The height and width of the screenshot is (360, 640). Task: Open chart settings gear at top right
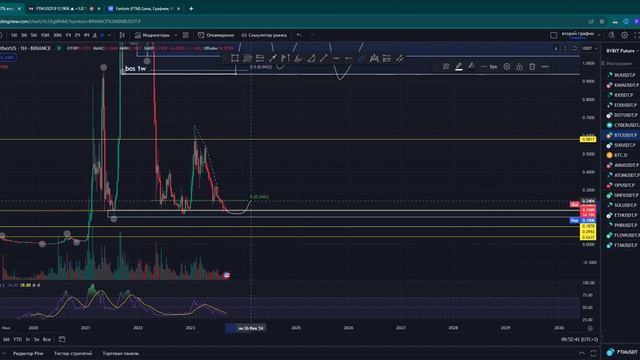tap(624, 35)
